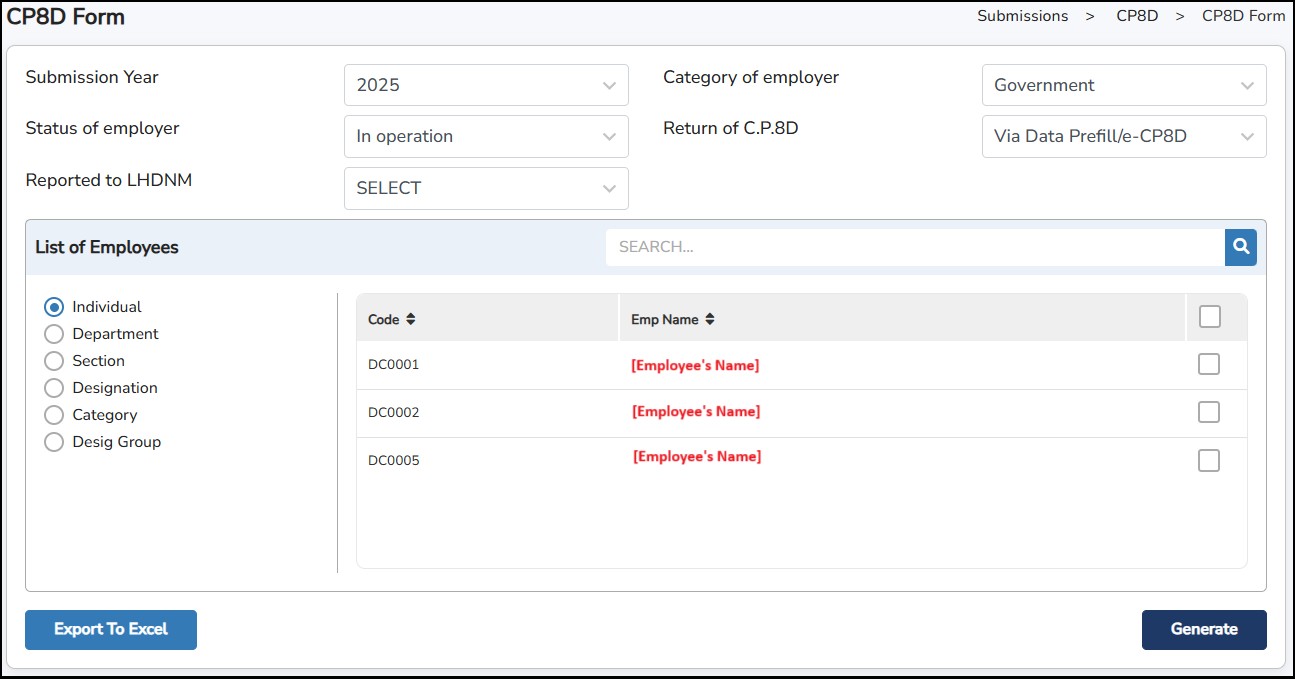The image size is (1295, 679).
Task: Select the Section radio button
Action: click(54, 361)
